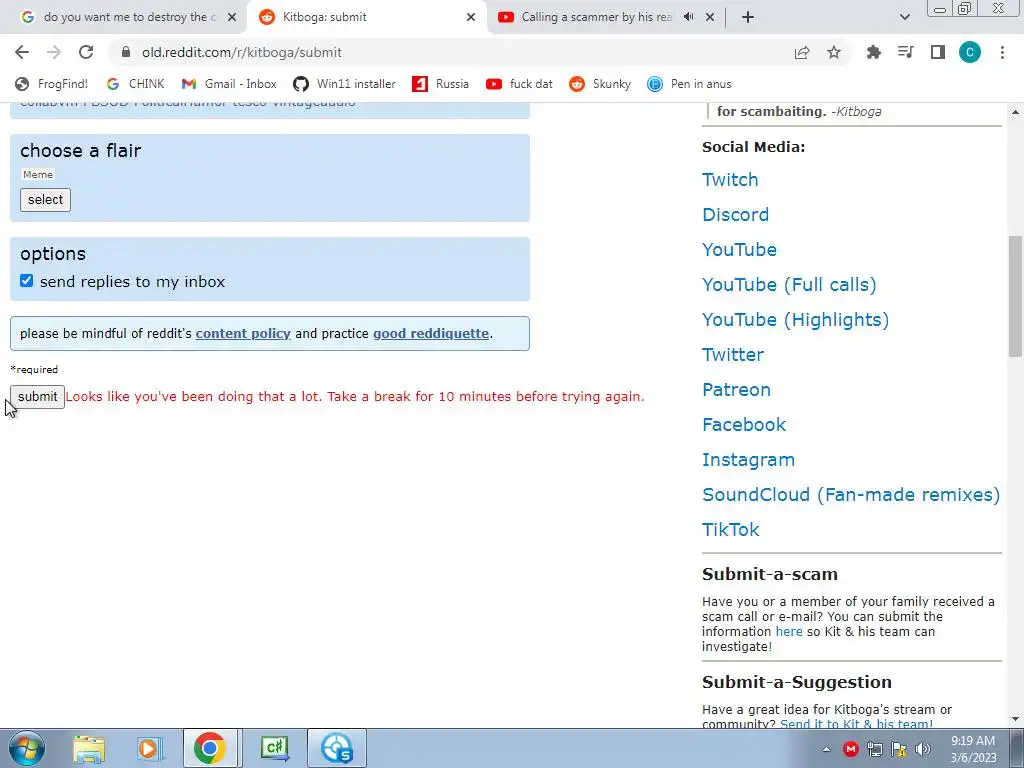Click the network tray icon
Viewport: 1024px width, 768px height.
(874, 749)
